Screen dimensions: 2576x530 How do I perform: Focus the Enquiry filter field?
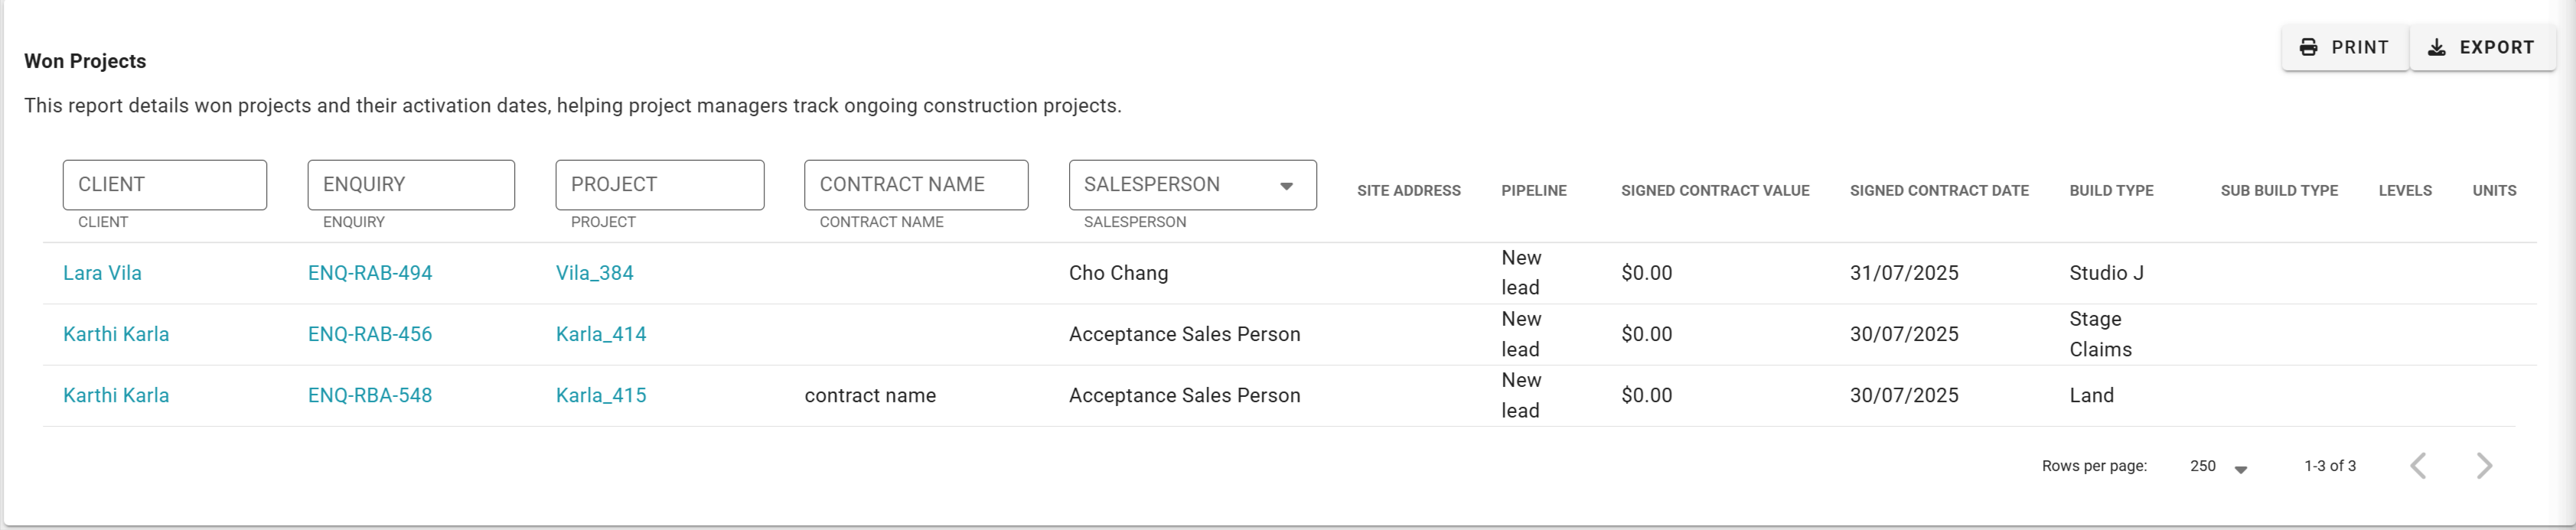point(411,185)
